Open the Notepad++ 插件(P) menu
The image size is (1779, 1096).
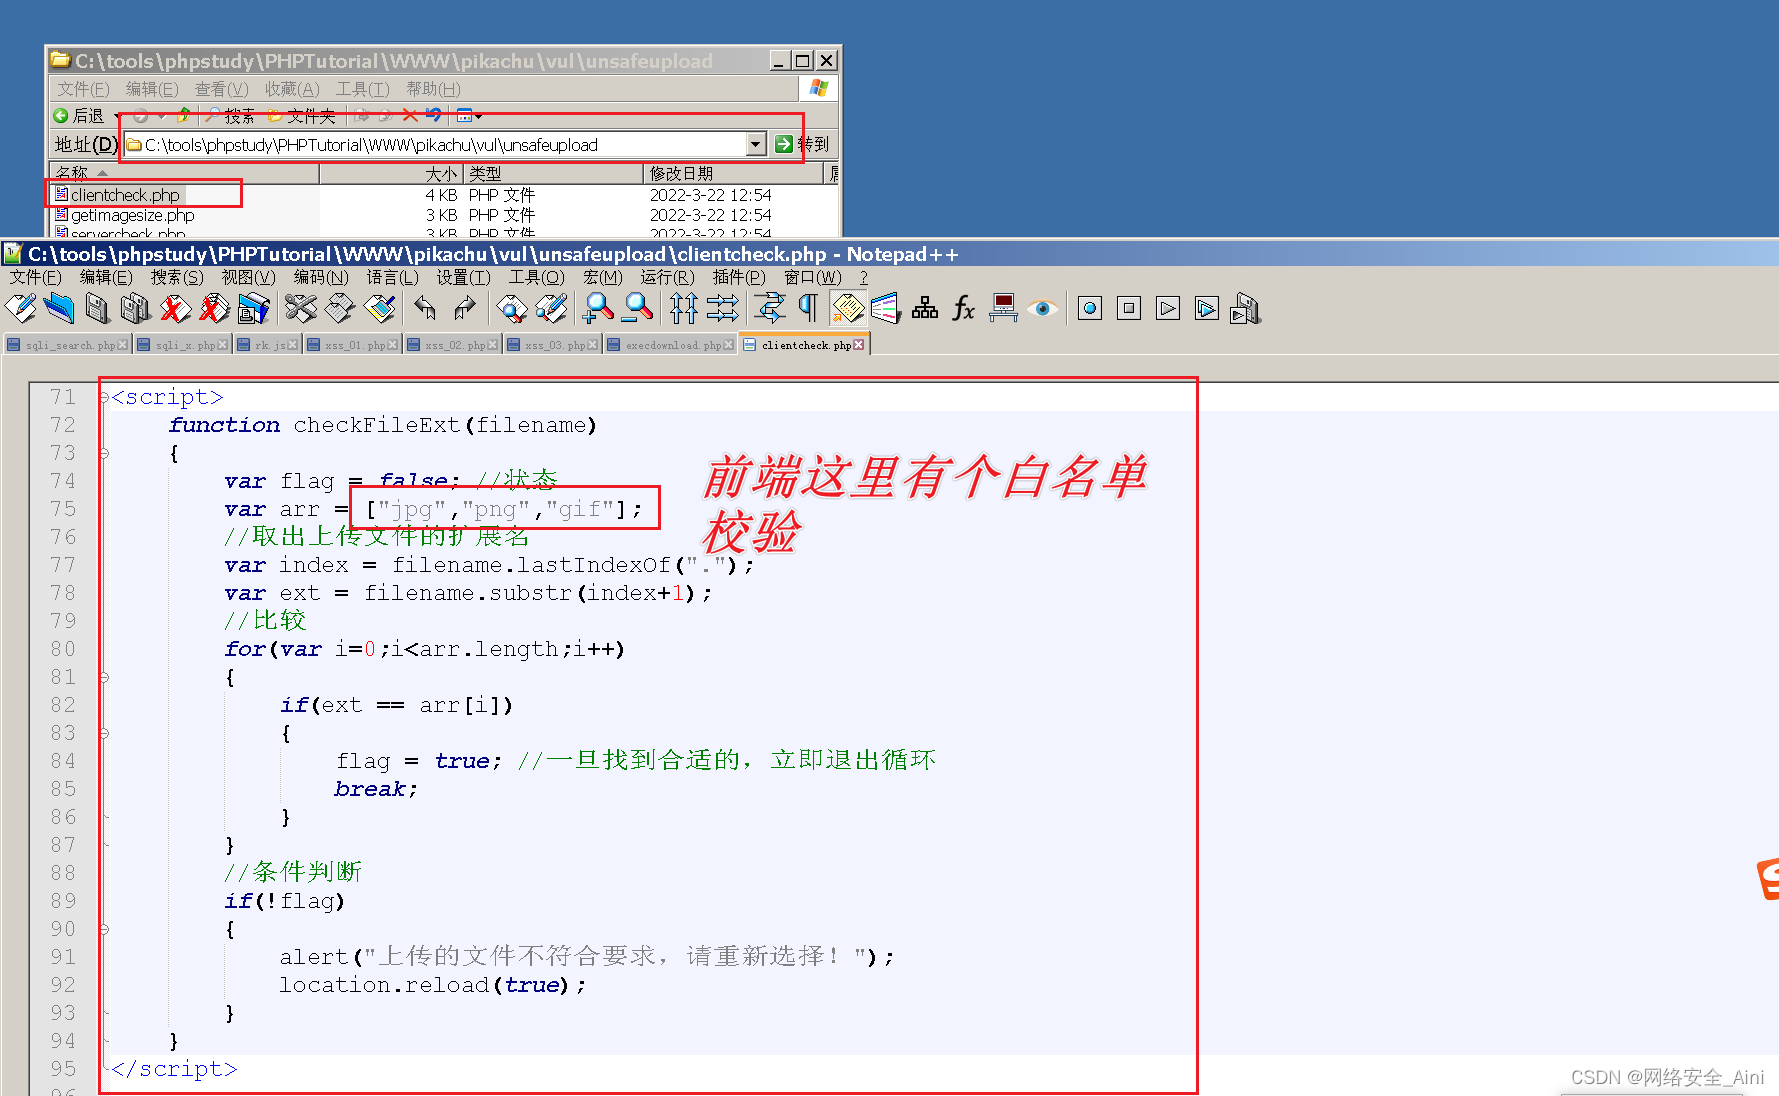tap(739, 277)
